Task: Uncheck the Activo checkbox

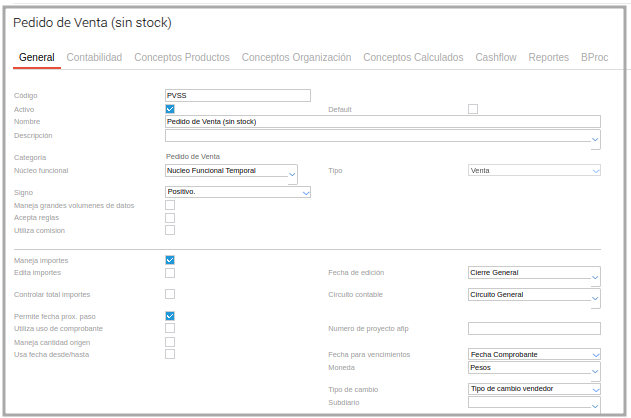Action: (170, 109)
